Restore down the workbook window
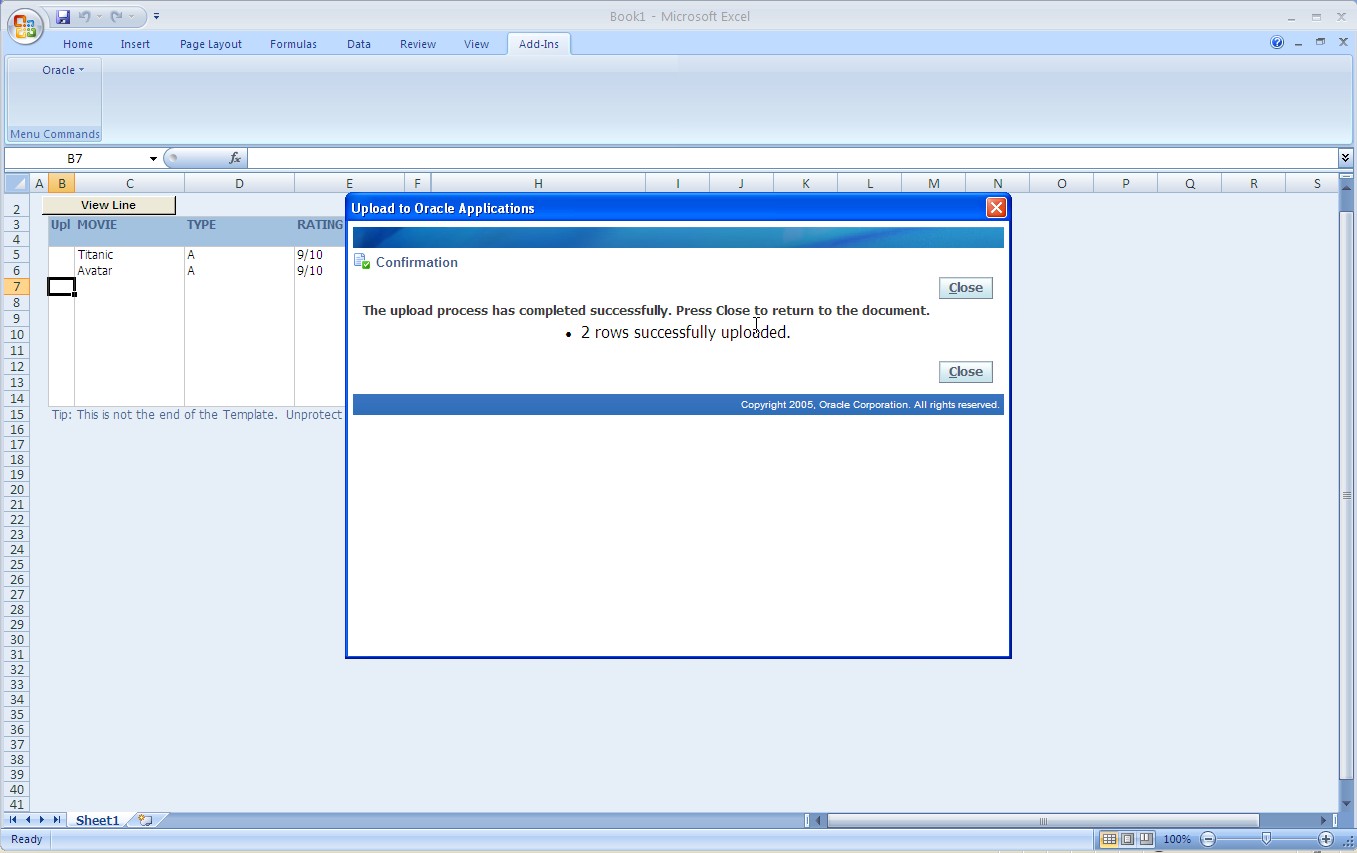 tap(1320, 43)
